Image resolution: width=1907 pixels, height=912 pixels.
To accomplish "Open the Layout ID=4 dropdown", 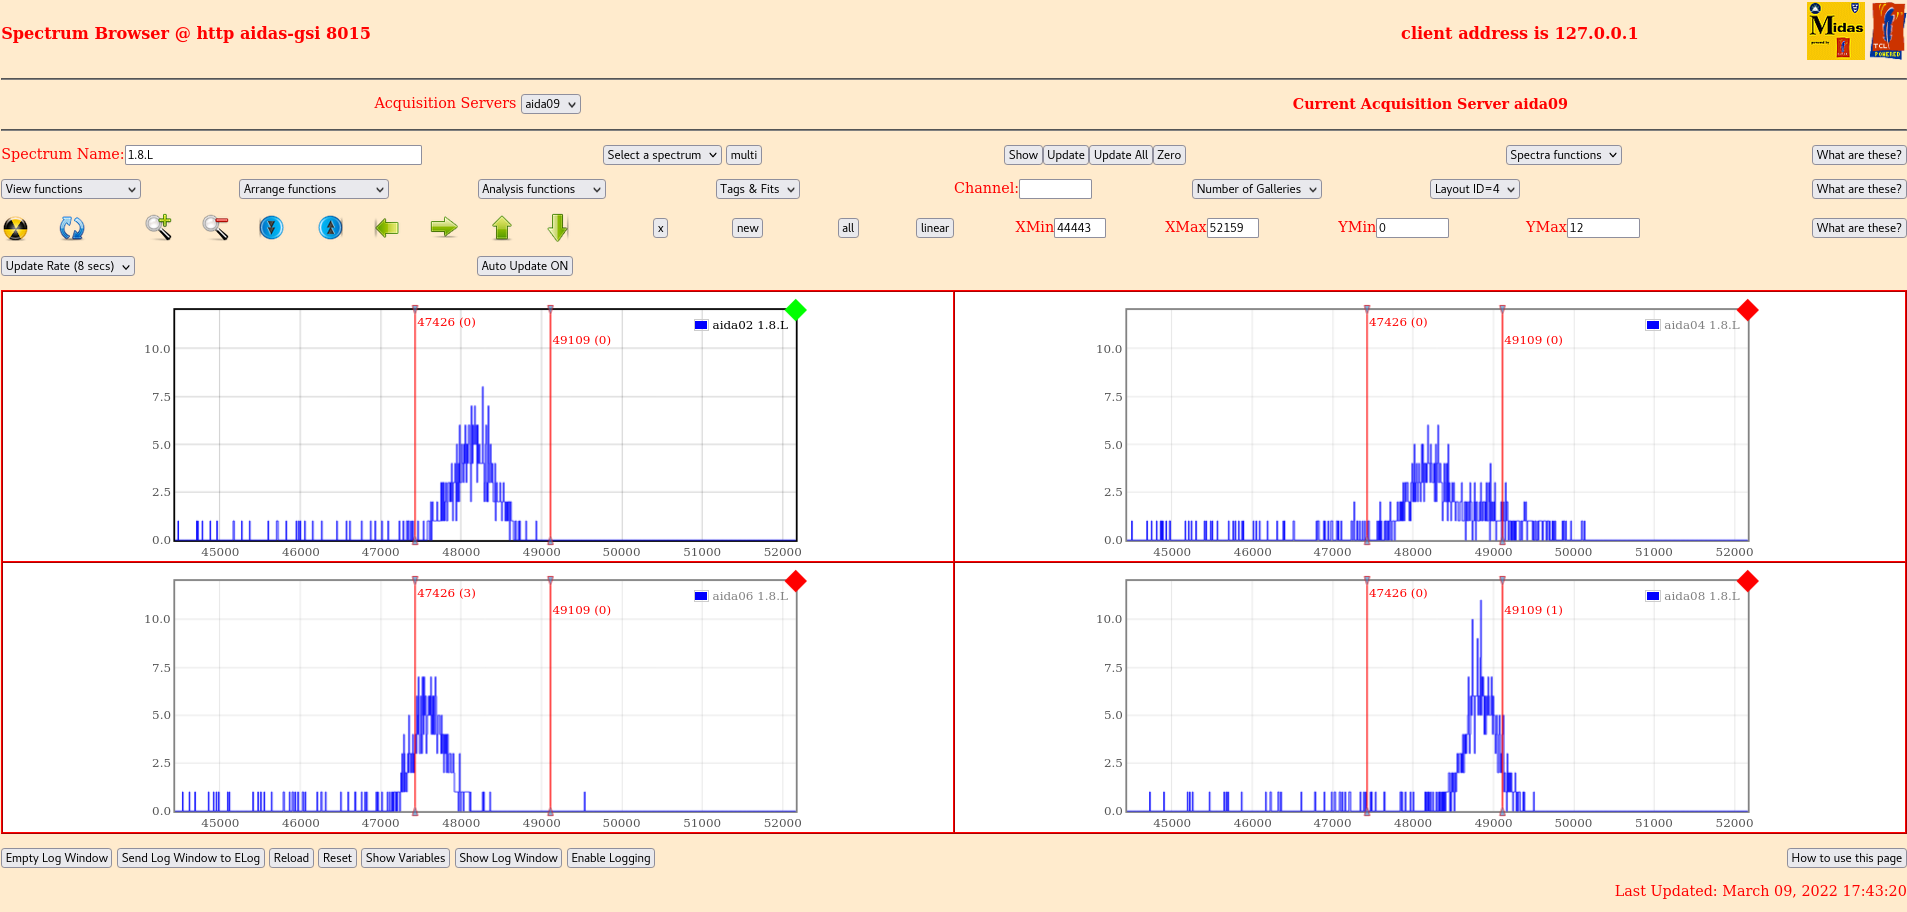I will (x=1474, y=189).
